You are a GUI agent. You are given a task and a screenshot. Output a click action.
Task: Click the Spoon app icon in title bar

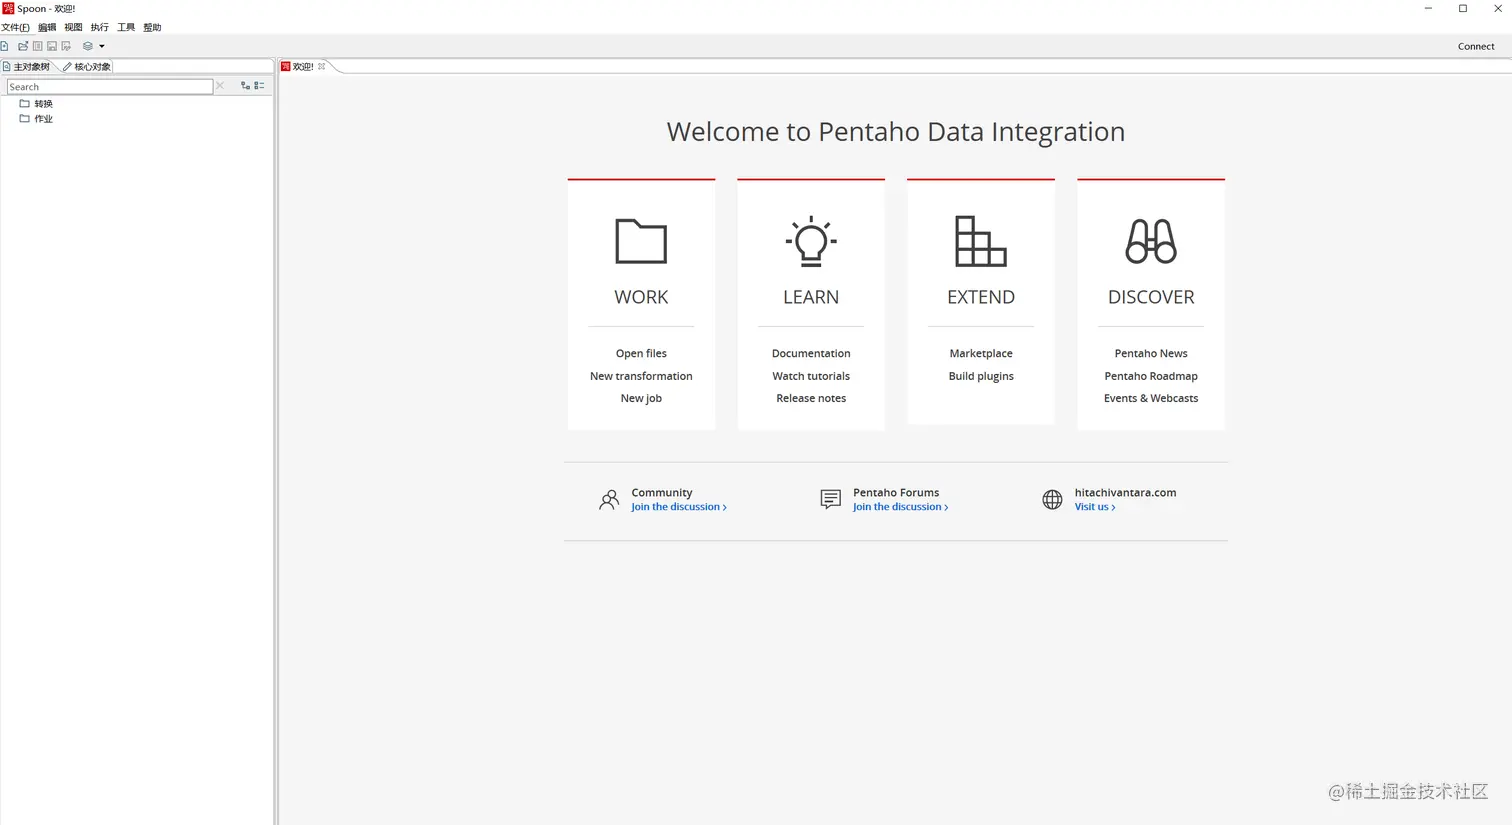[8, 8]
